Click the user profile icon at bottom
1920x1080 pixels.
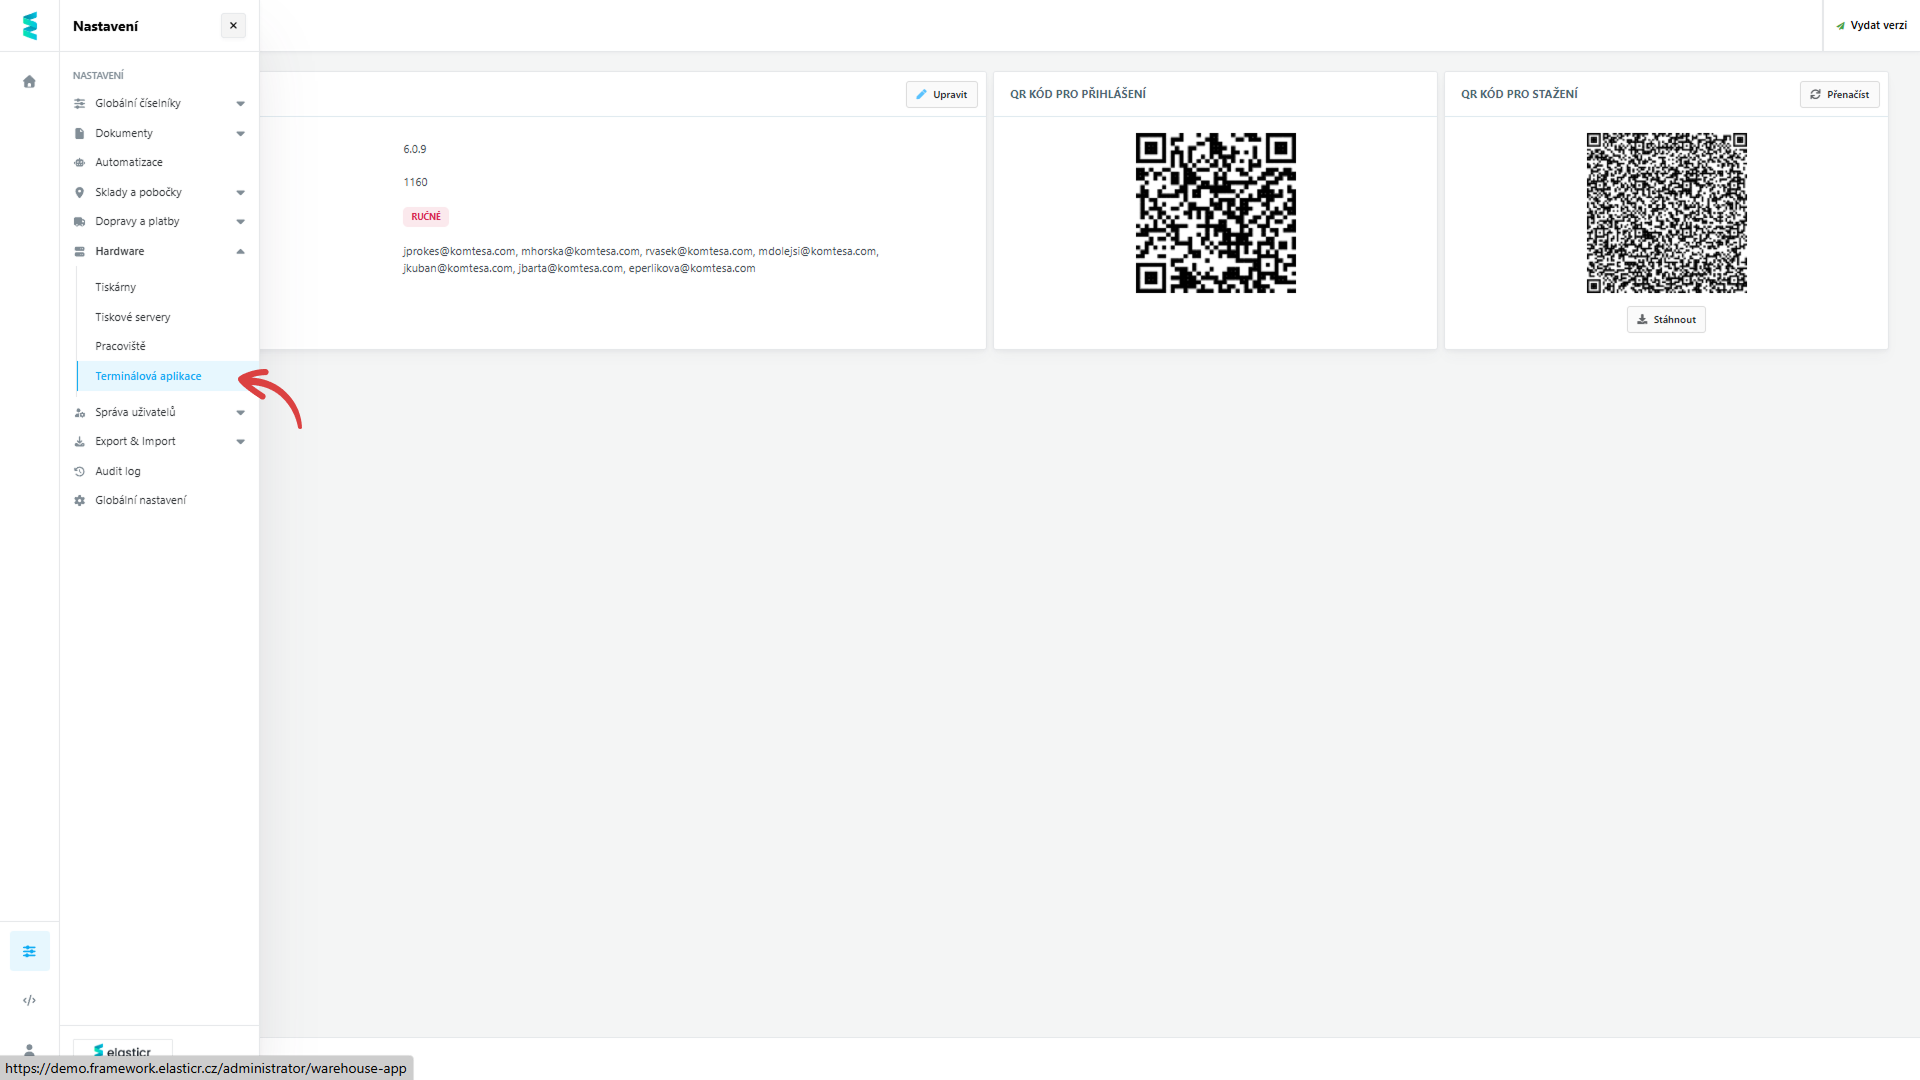[29, 1049]
